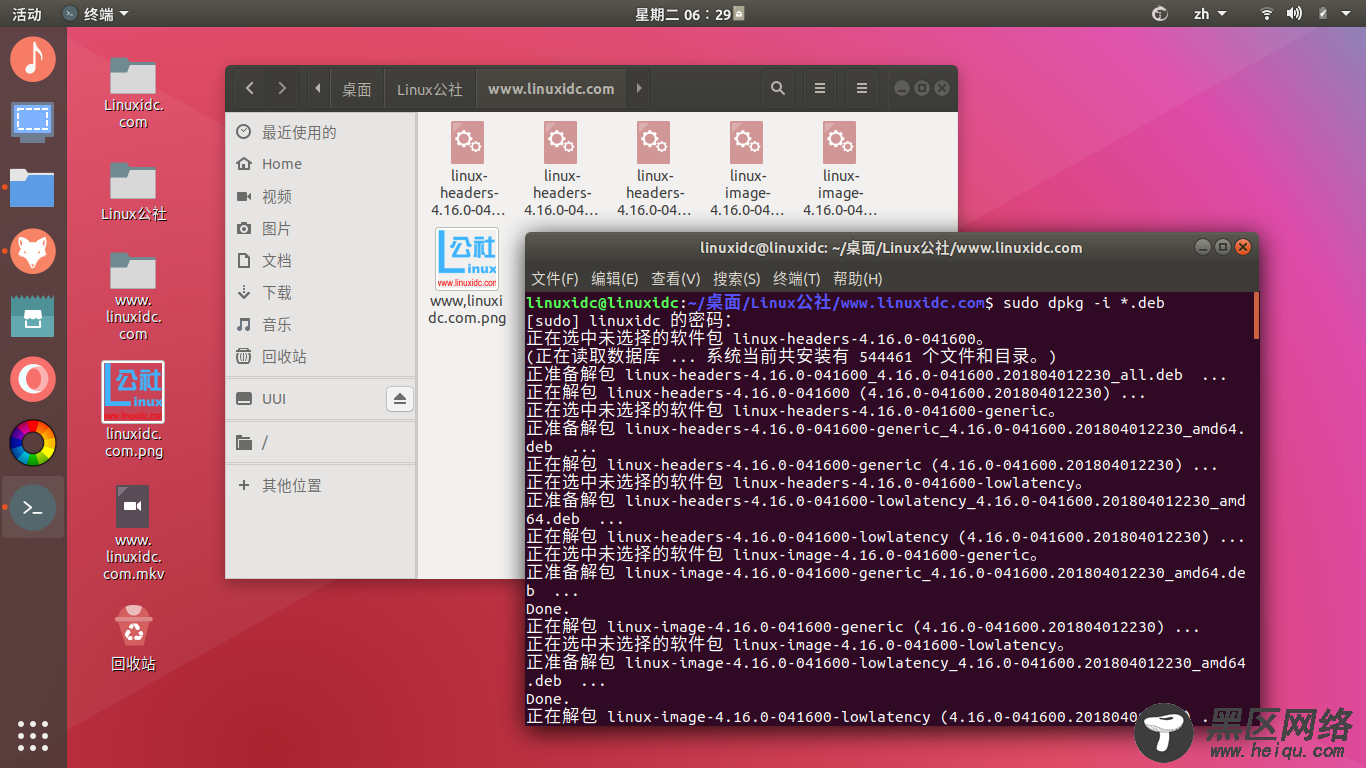Open color wheel app in dock
Viewport: 1366px width, 768px height.
(x=33, y=443)
